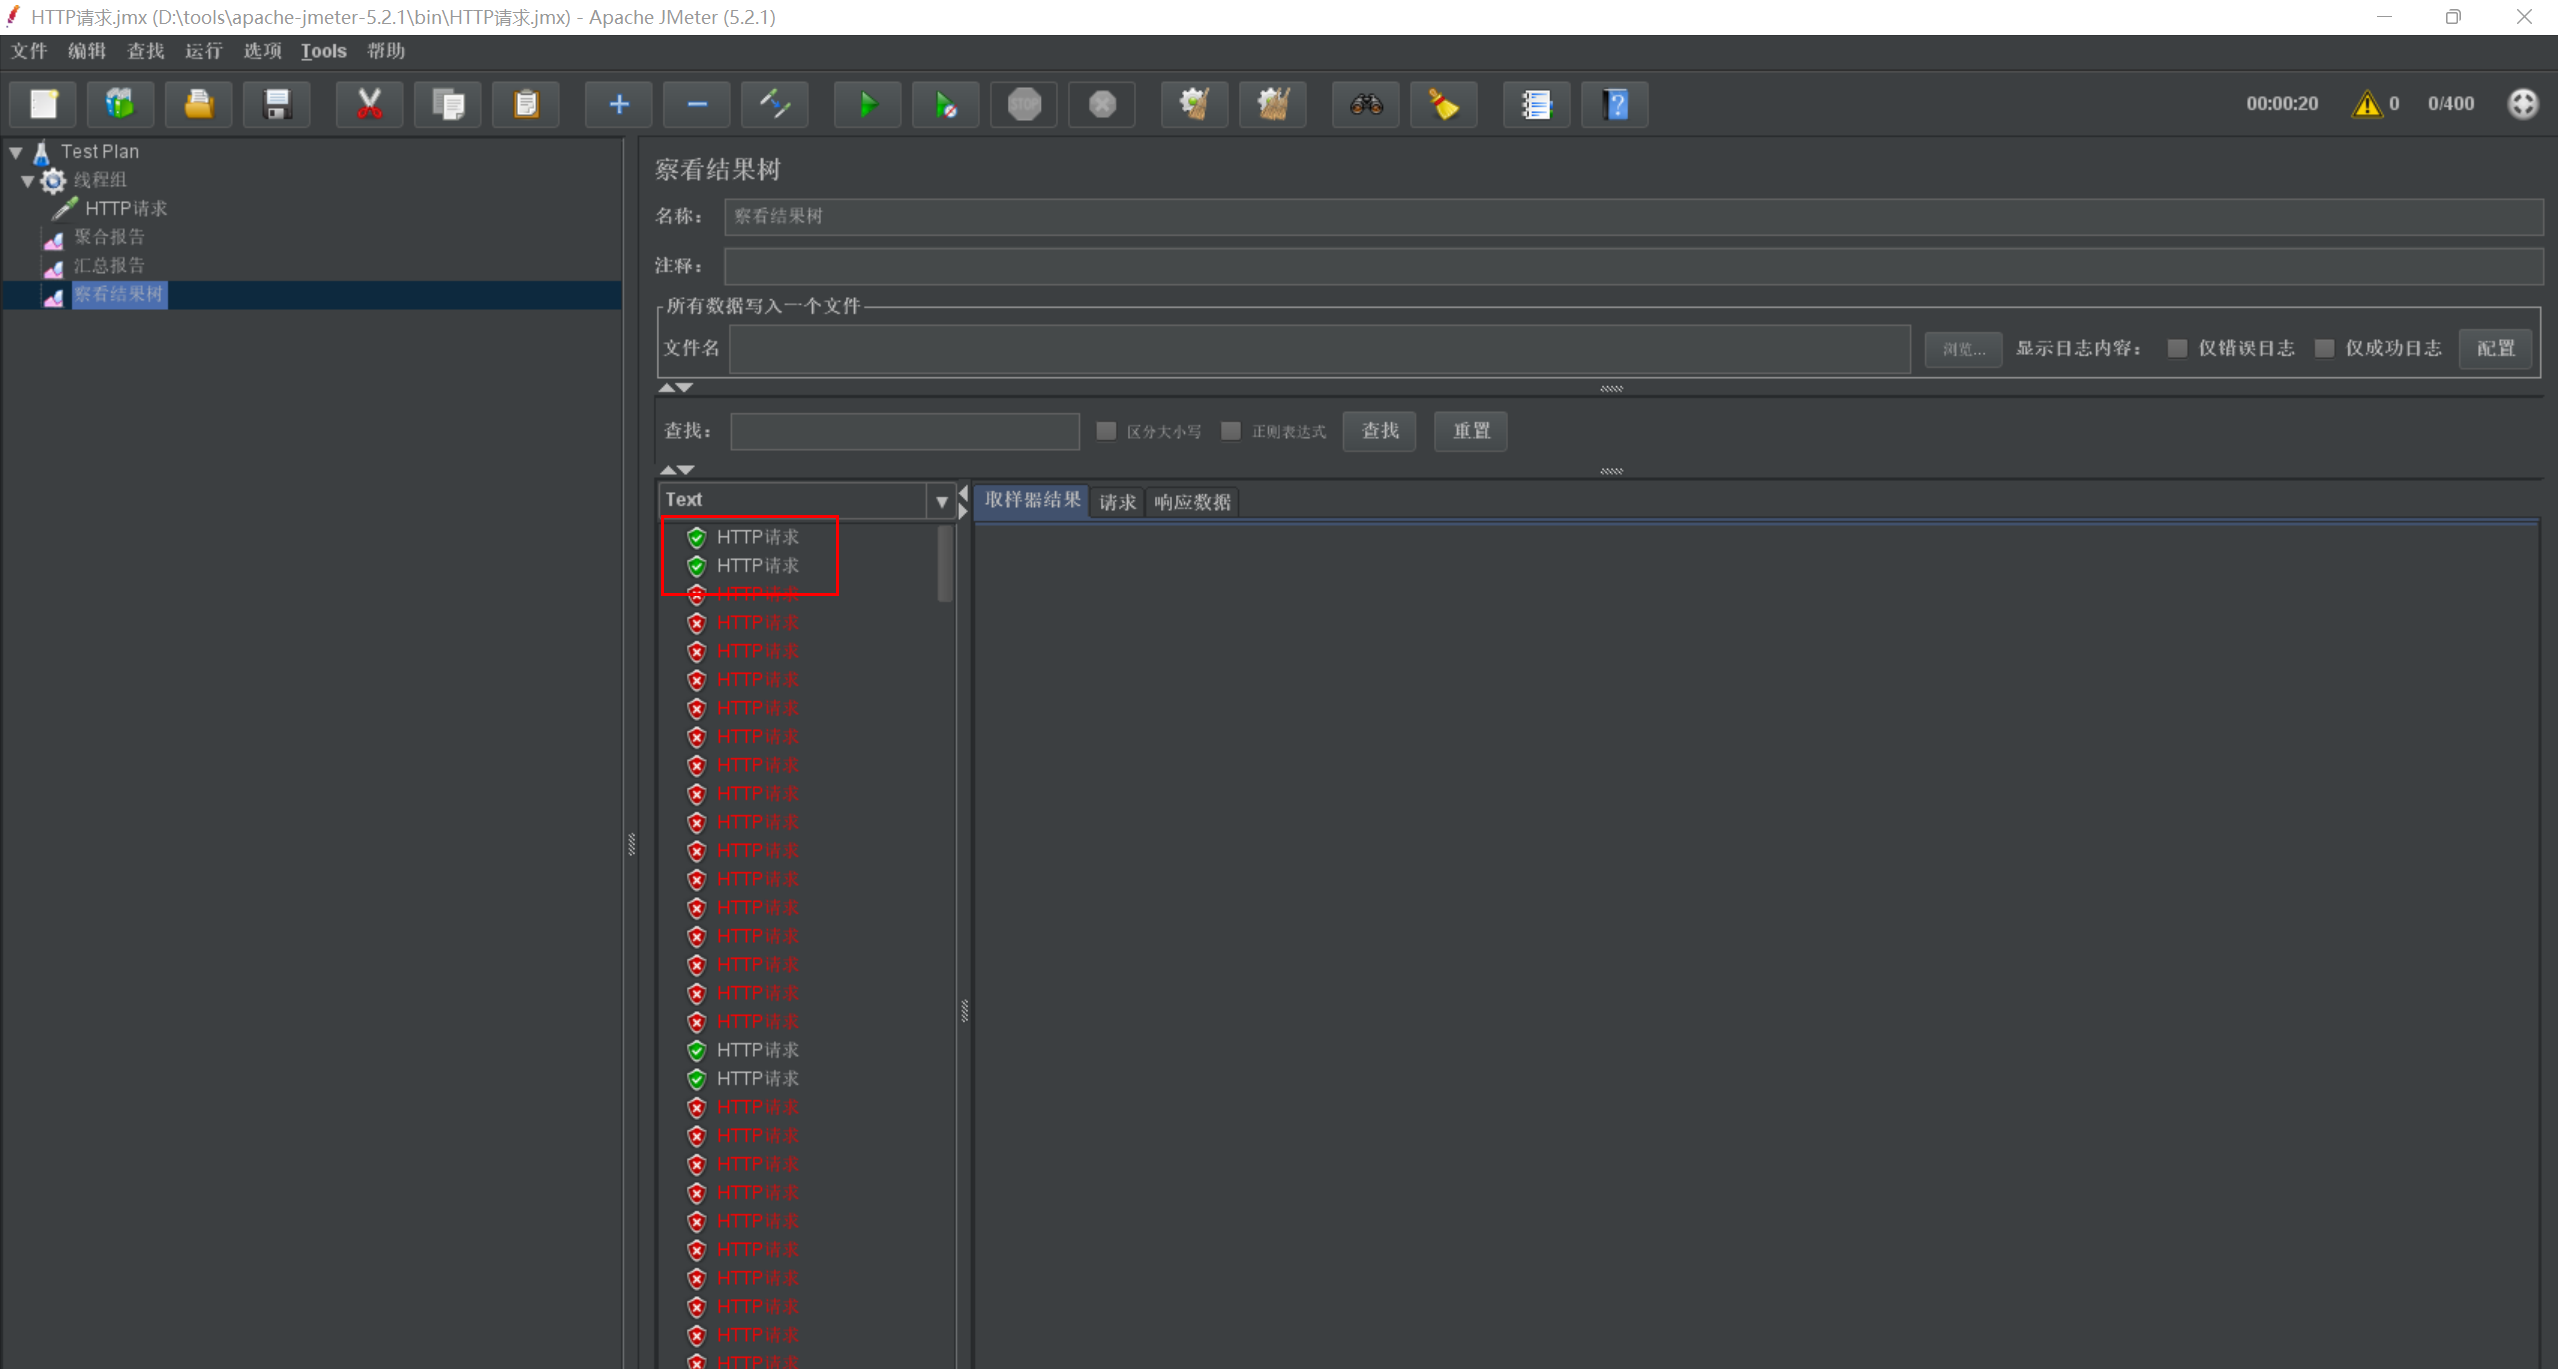
Task: Click the Start no pauses icon
Action: [x=945, y=104]
